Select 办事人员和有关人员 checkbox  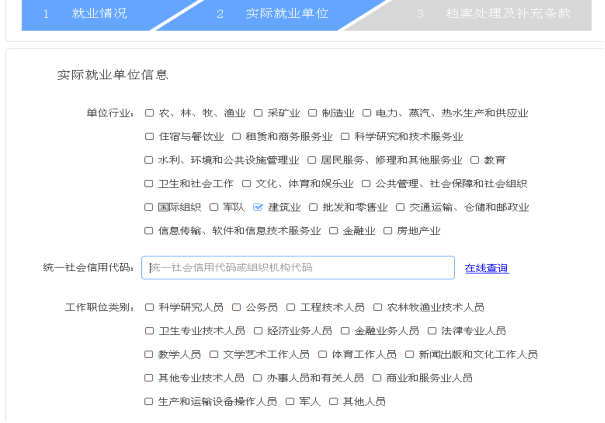[x=257, y=378]
